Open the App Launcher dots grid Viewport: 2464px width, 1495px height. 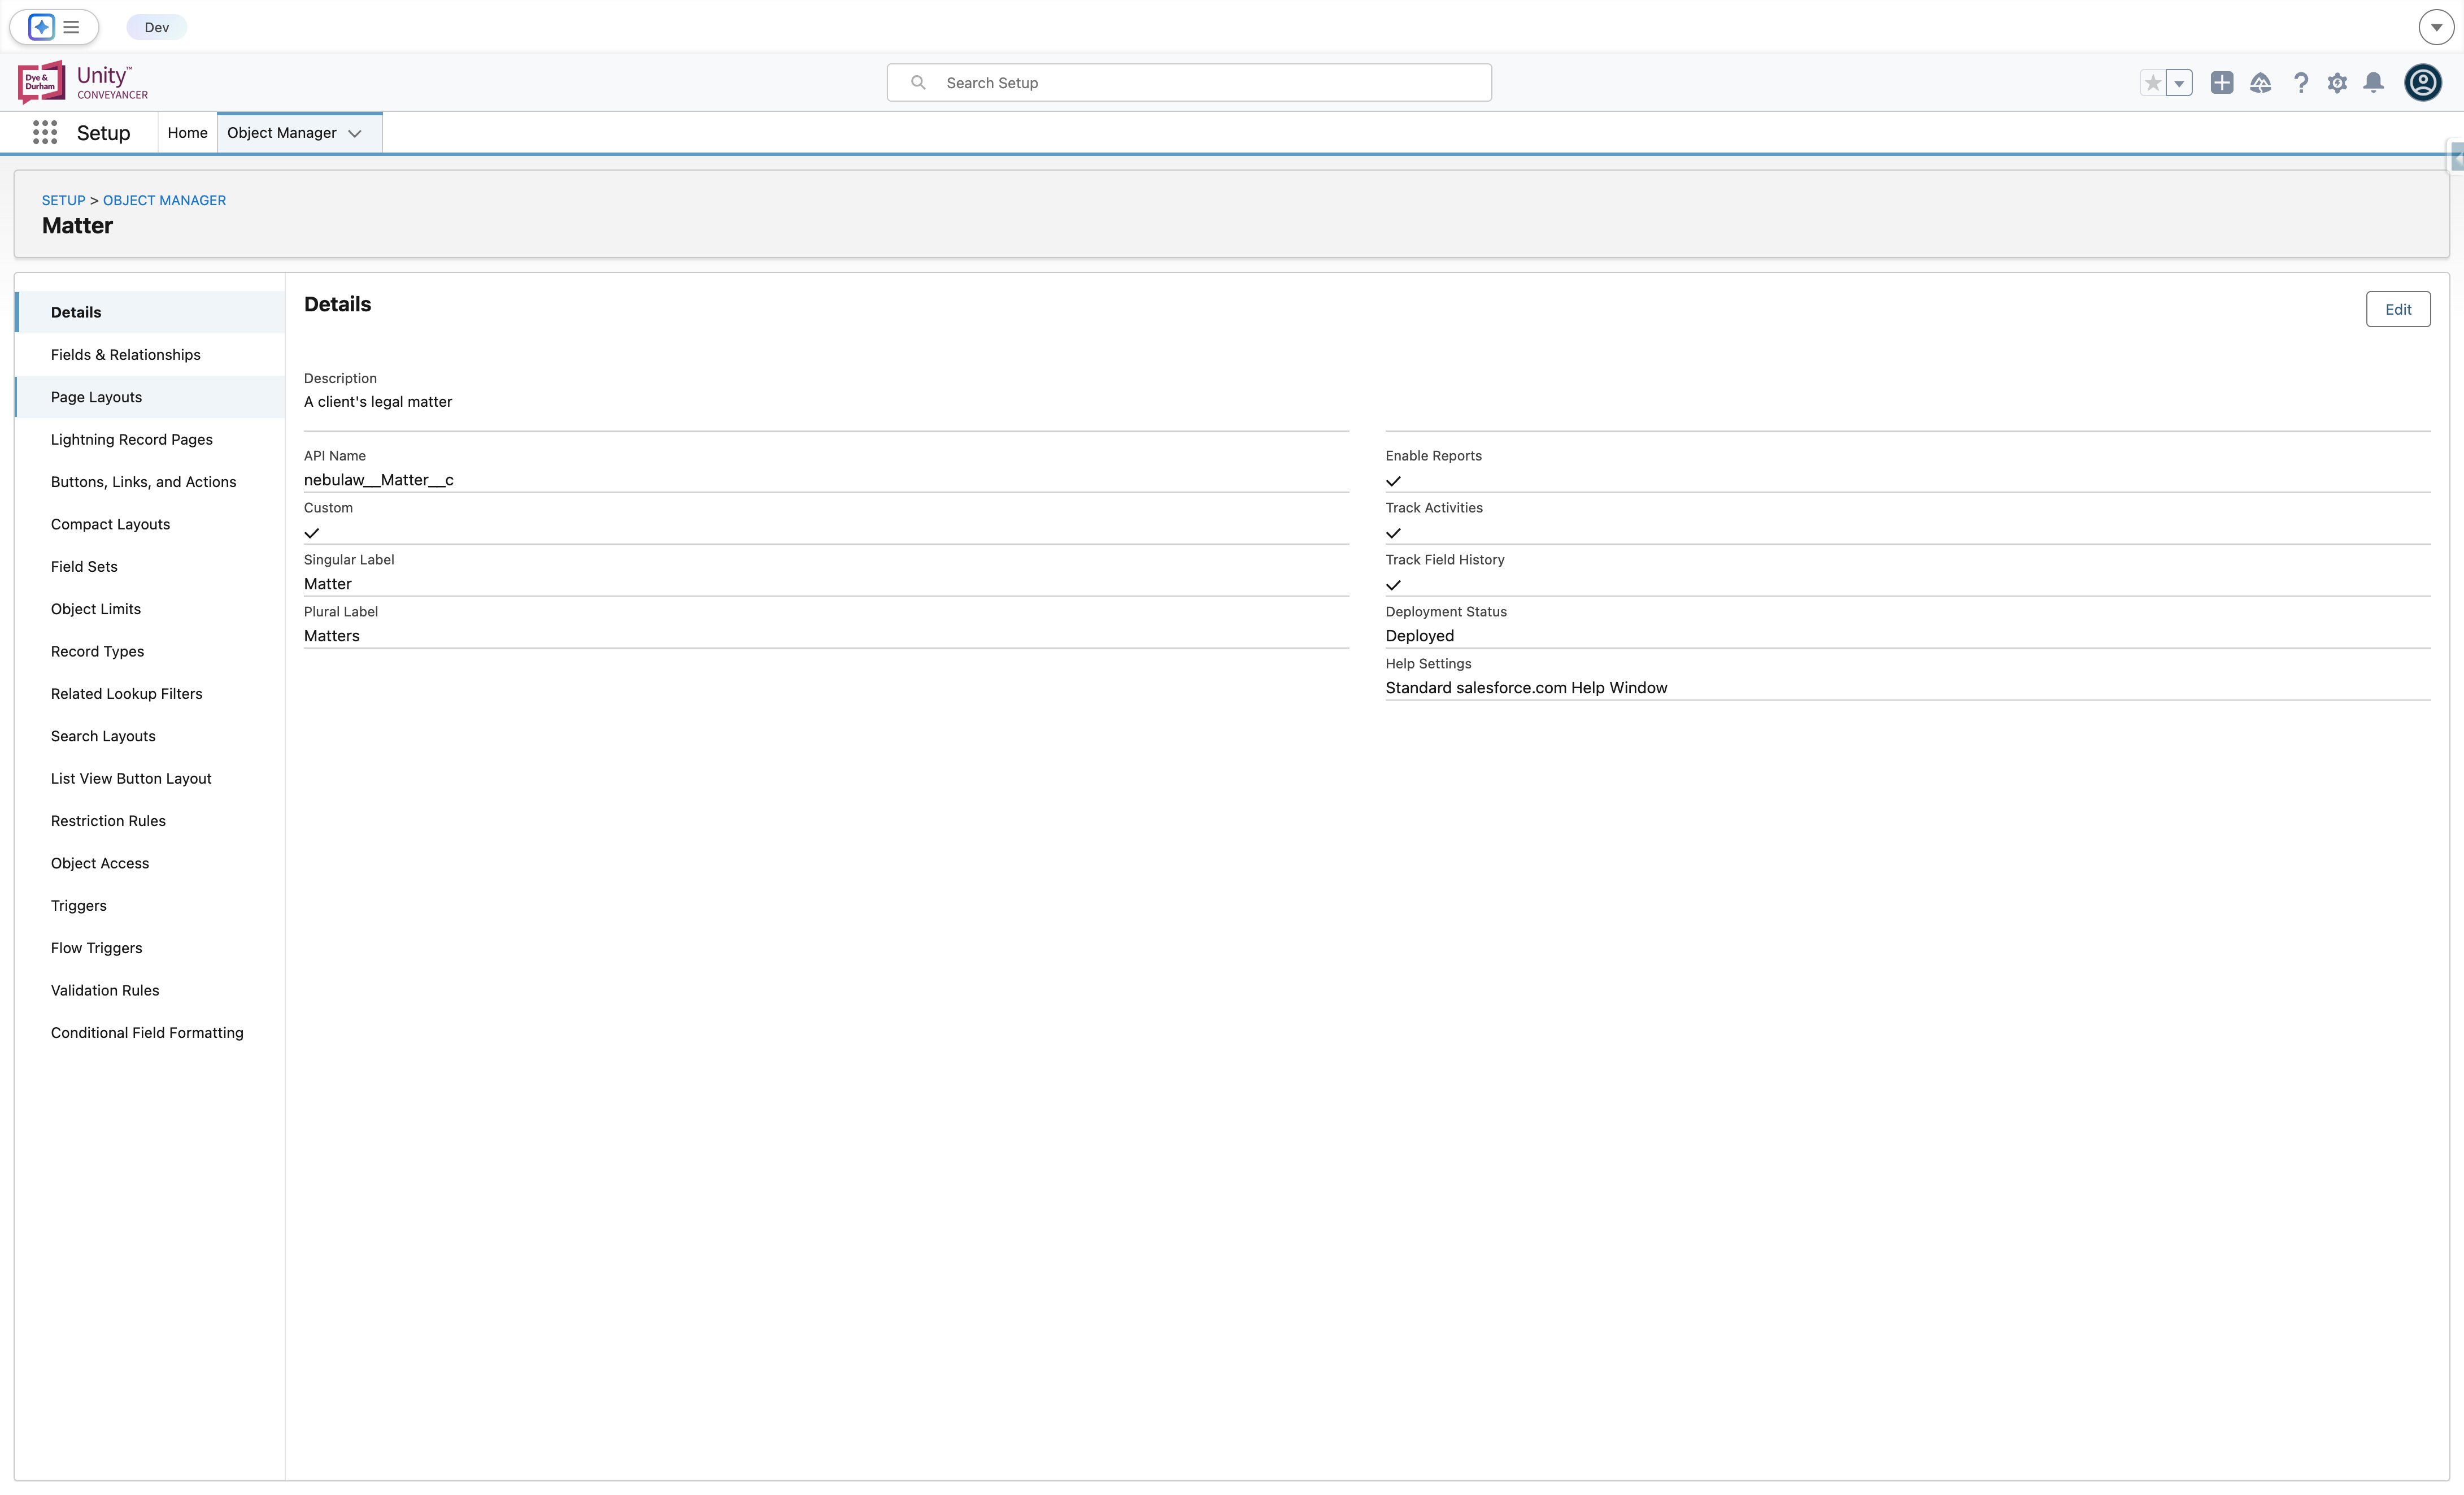(x=45, y=133)
